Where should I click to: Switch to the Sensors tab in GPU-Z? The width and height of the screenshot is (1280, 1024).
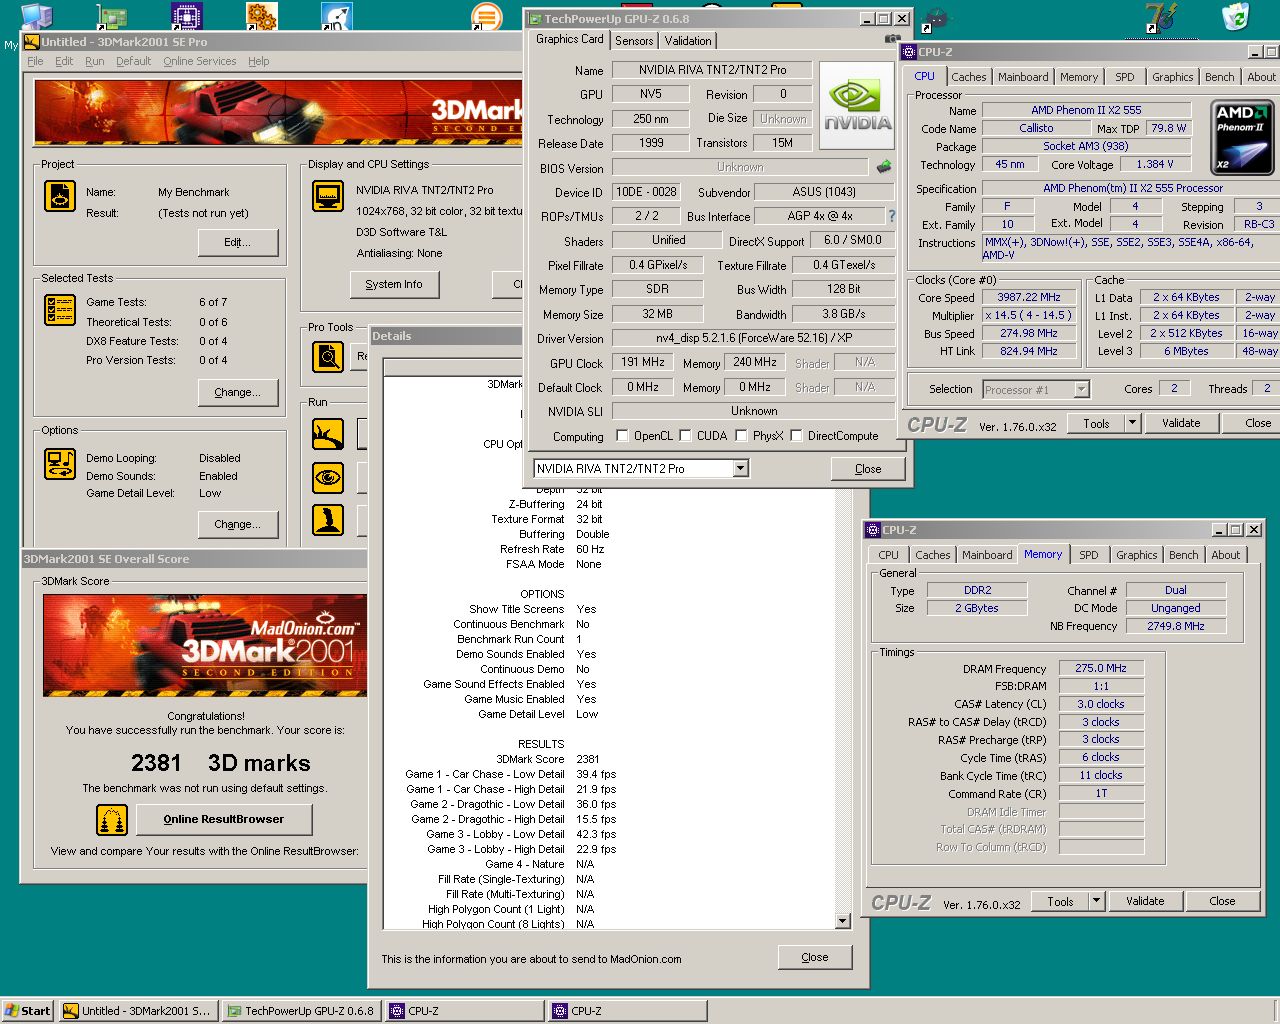(634, 41)
